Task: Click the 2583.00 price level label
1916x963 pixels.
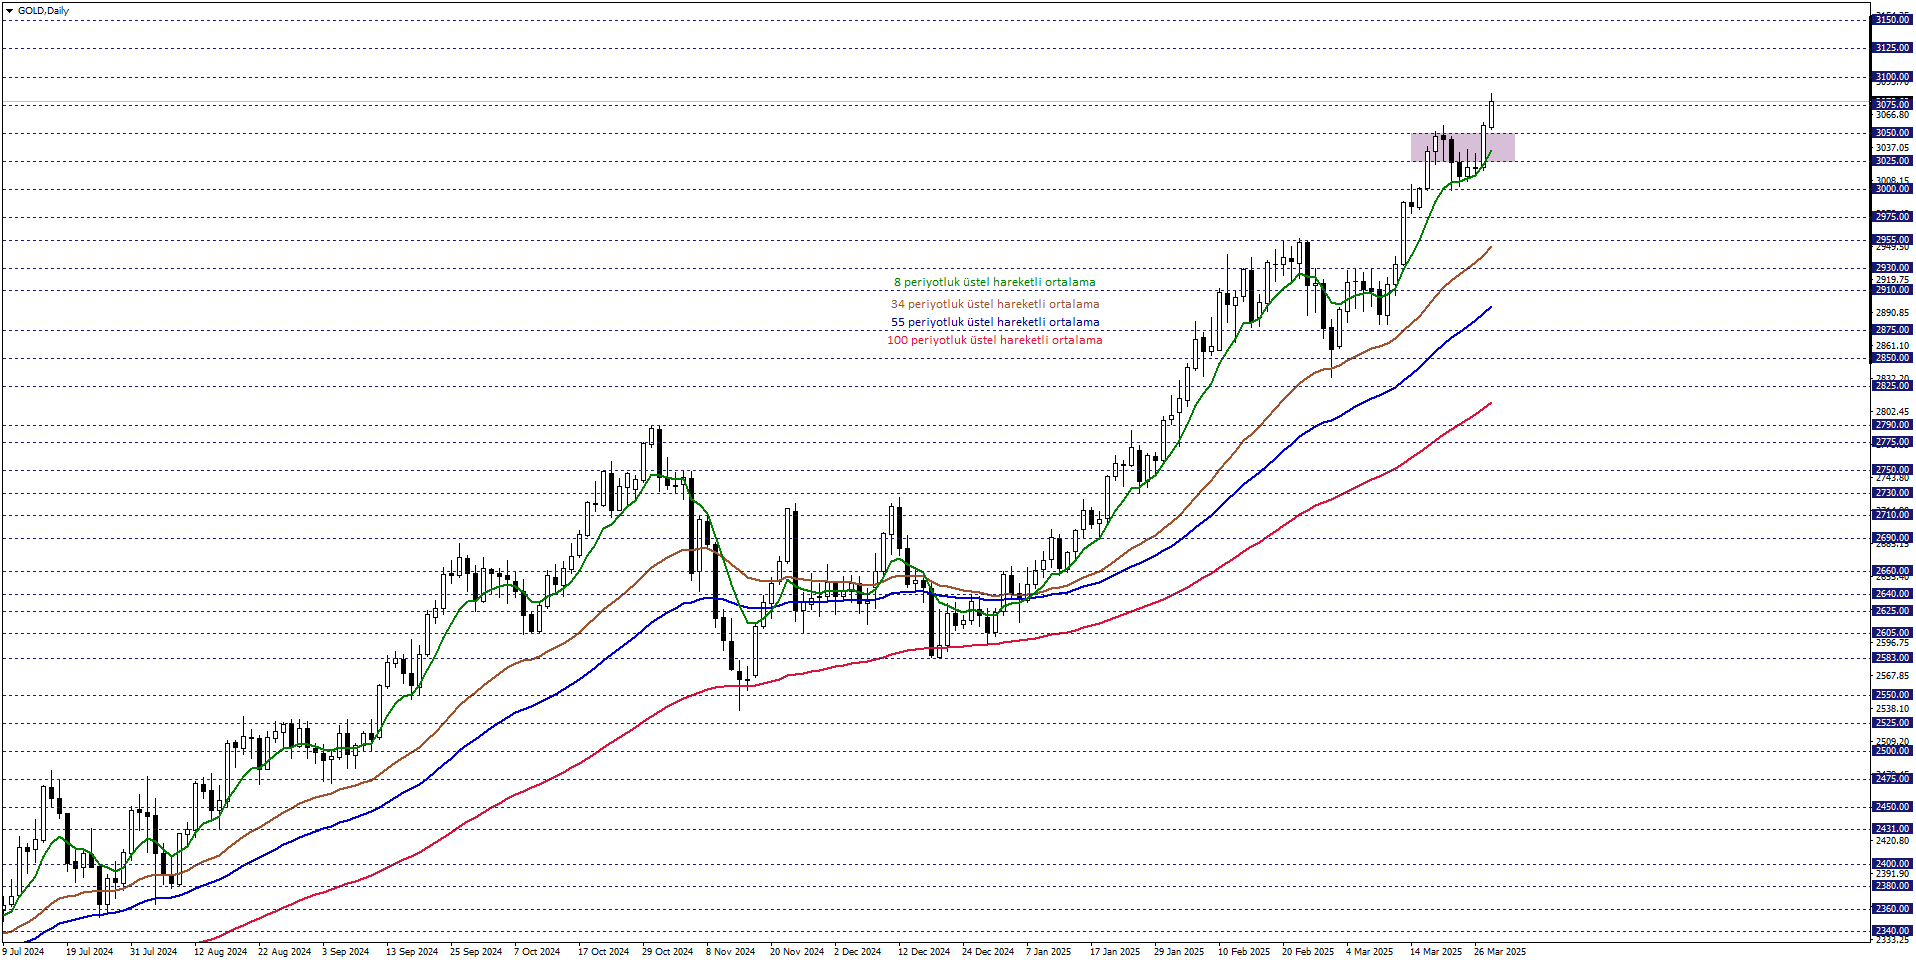Action: point(1892,658)
